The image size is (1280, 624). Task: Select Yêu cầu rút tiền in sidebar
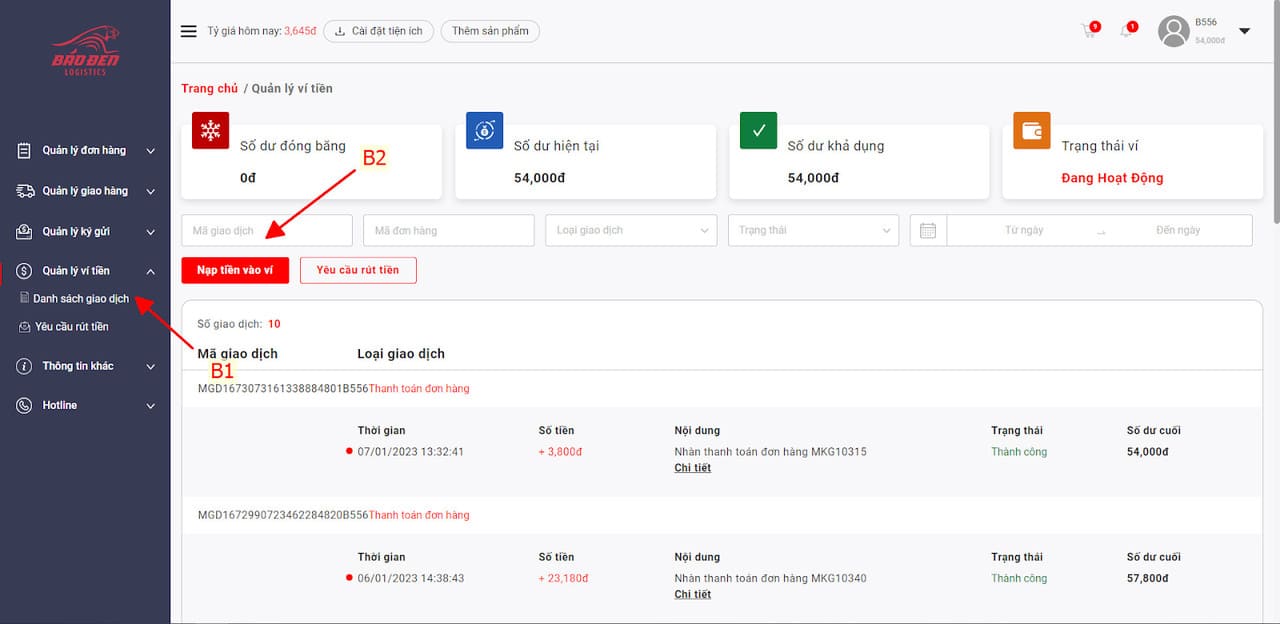pos(71,327)
